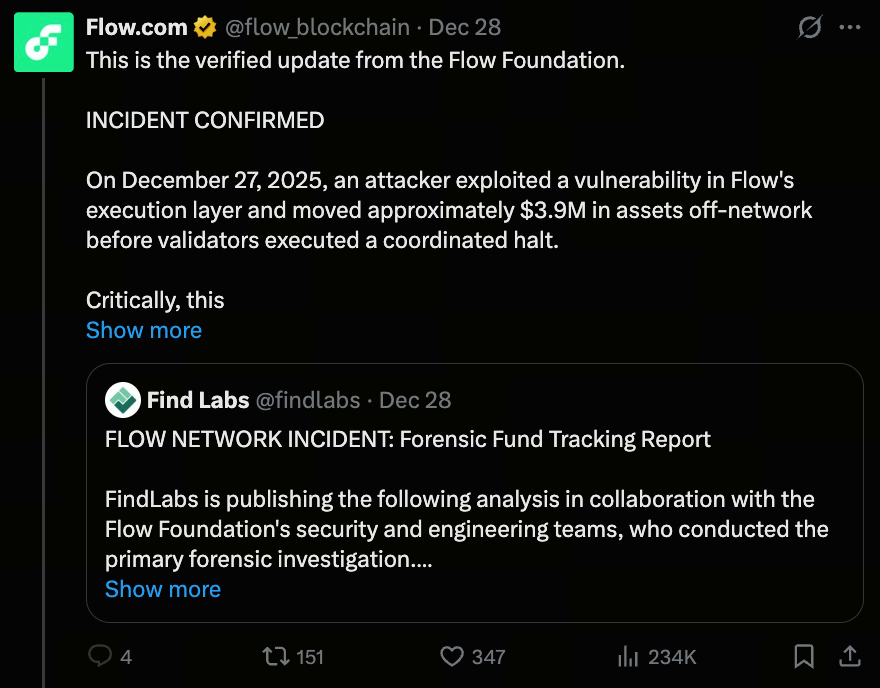
Task: Click the @findlabs handle in the quote
Action: [x=308, y=400]
